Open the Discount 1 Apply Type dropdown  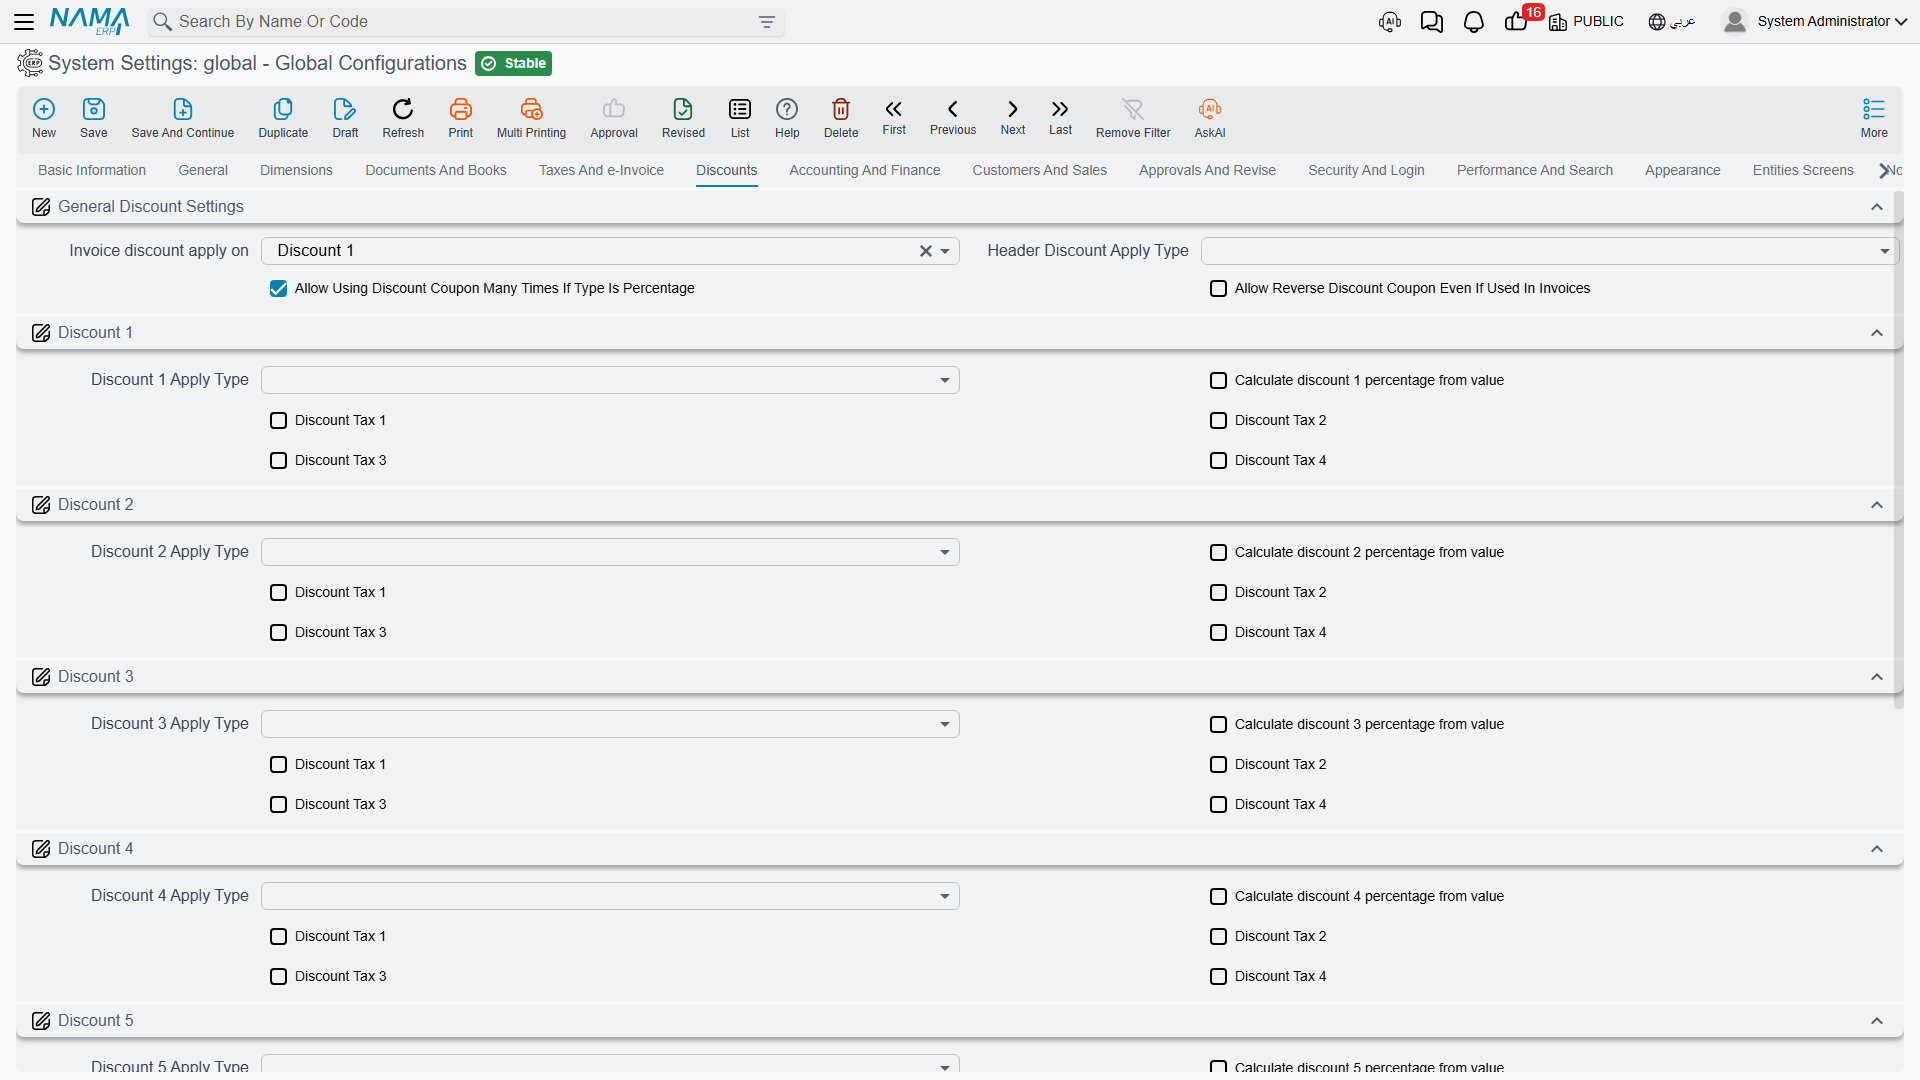[610, 380]
